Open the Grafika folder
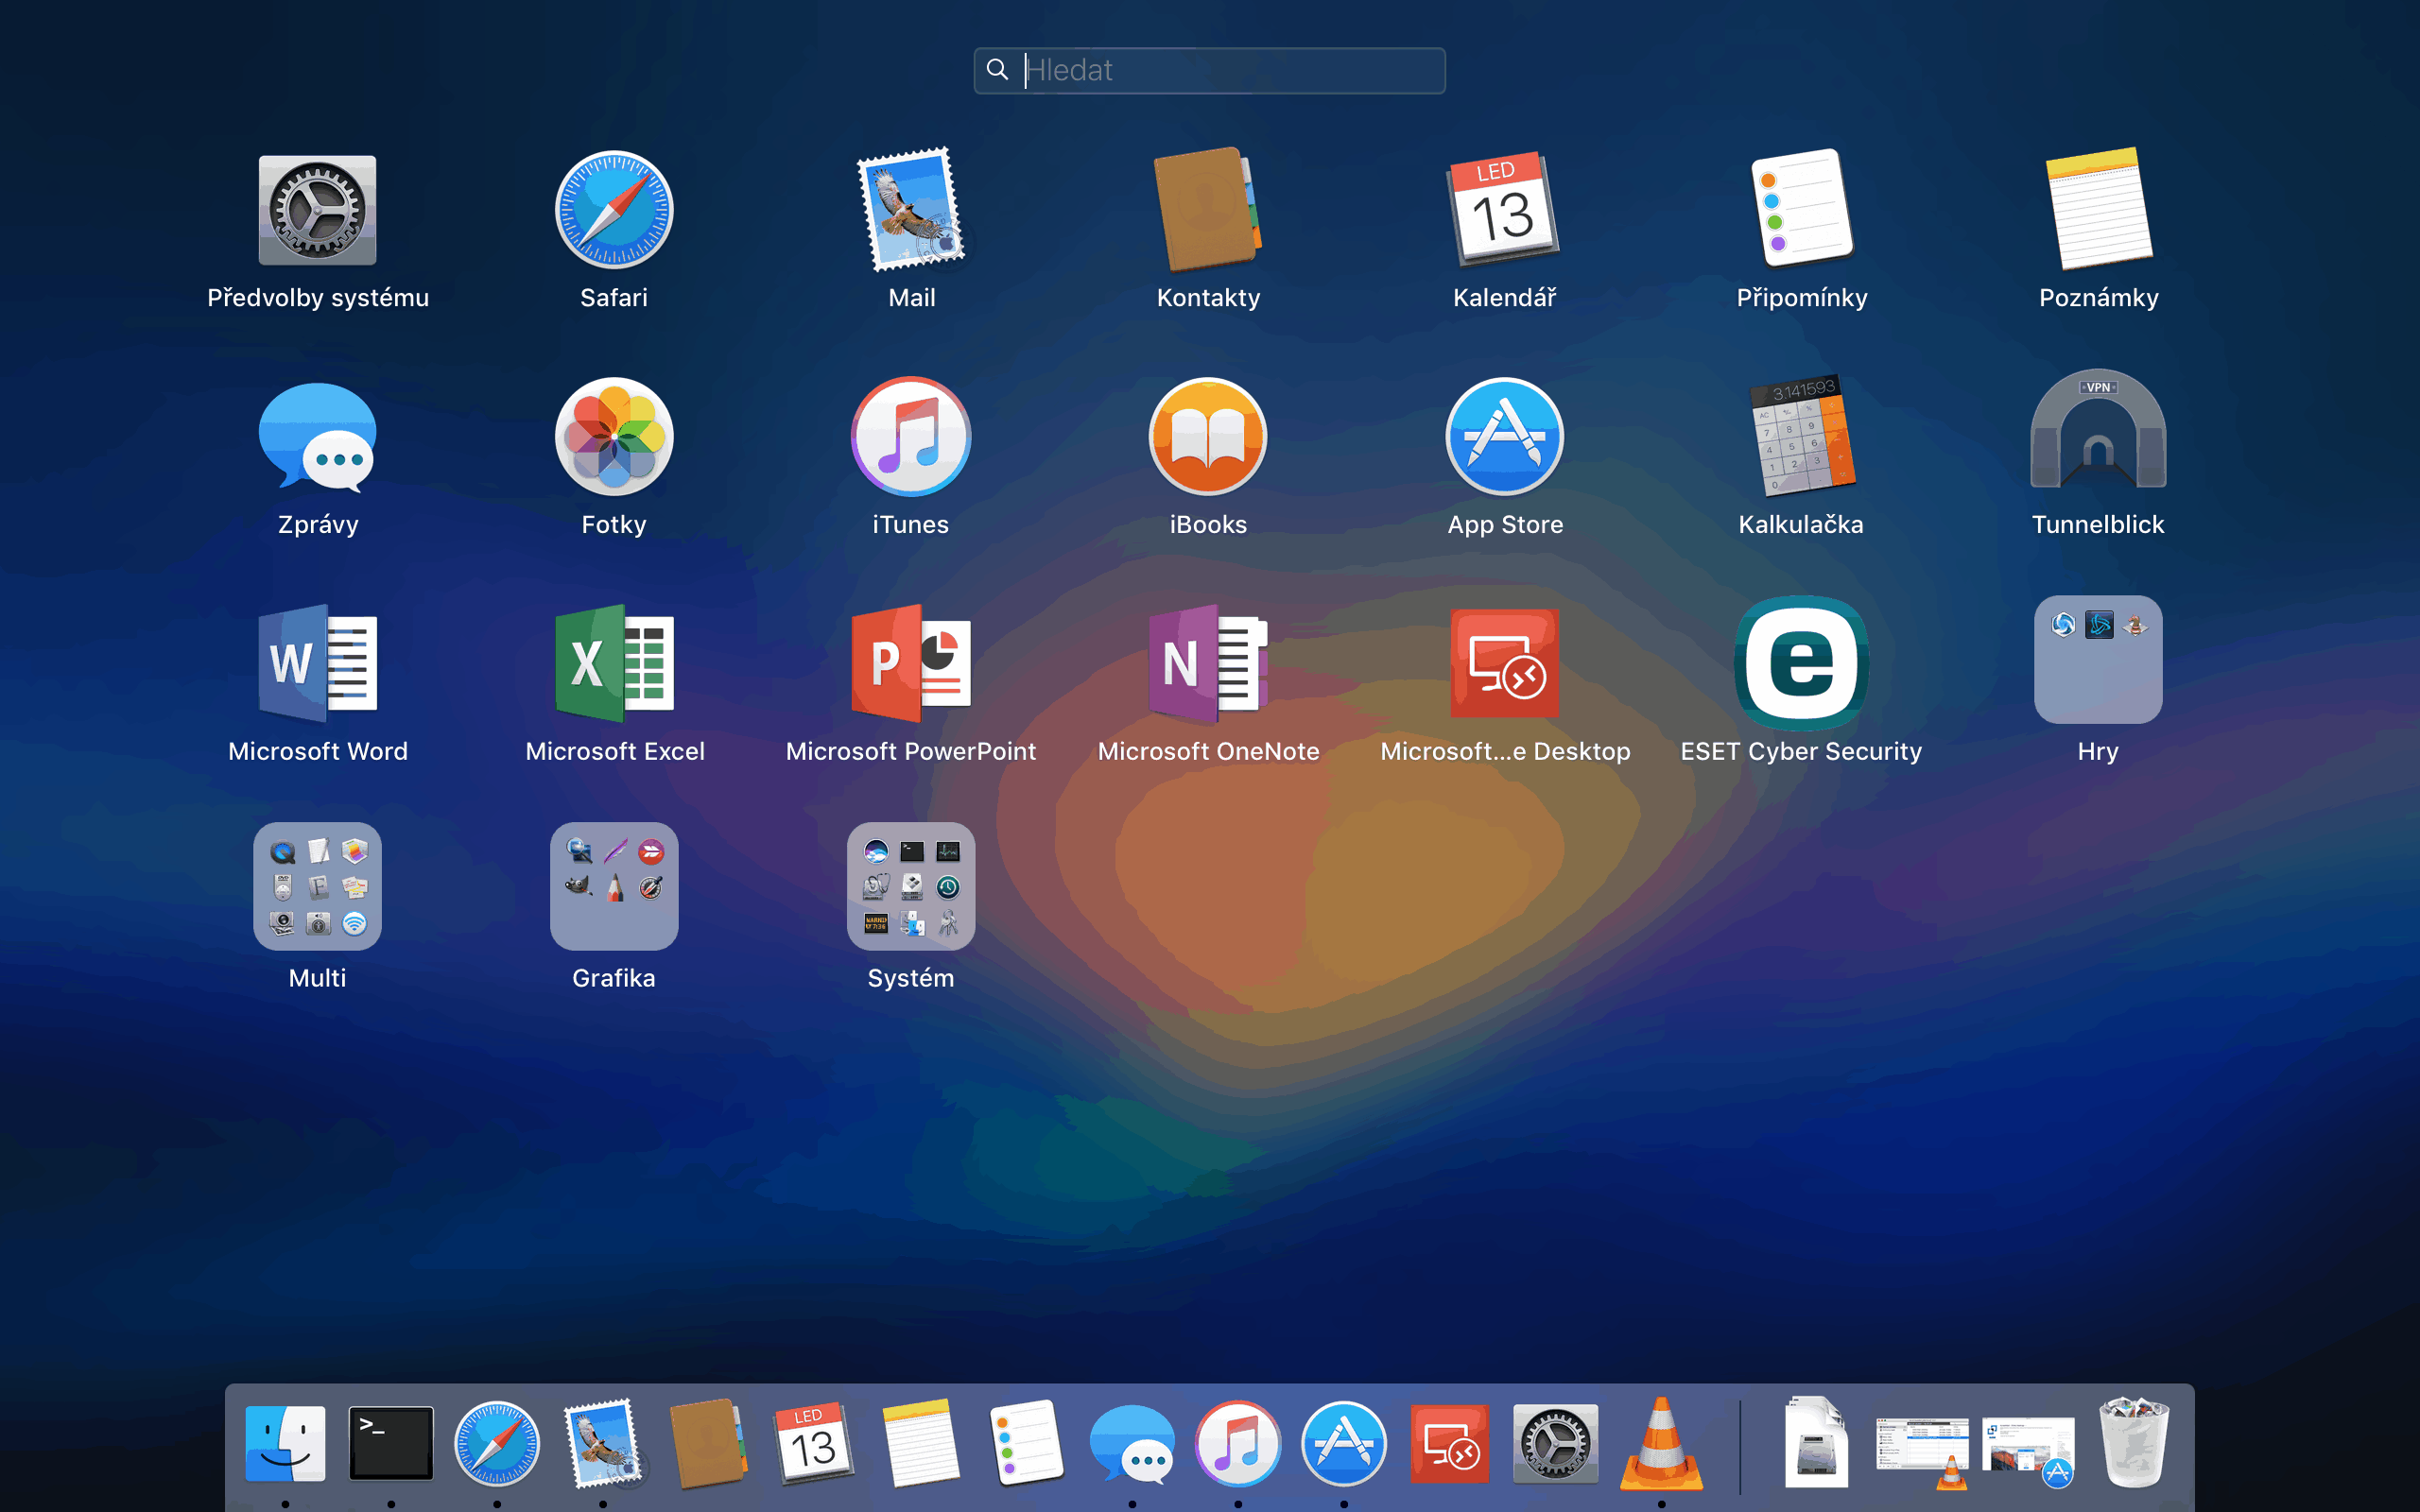This screenshot has width=2420, height=1512. pos(614,886)
